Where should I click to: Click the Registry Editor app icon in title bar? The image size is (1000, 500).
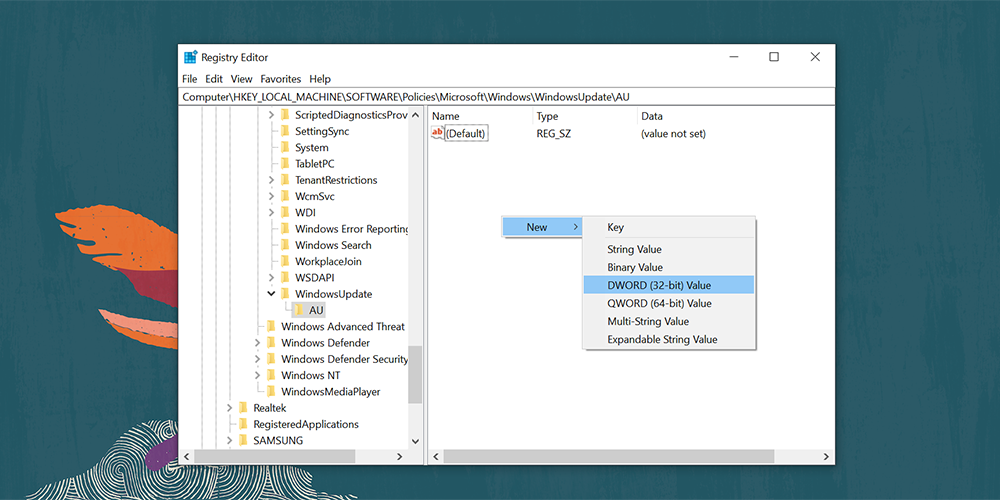pyautogui.click(x=190, y=57)
